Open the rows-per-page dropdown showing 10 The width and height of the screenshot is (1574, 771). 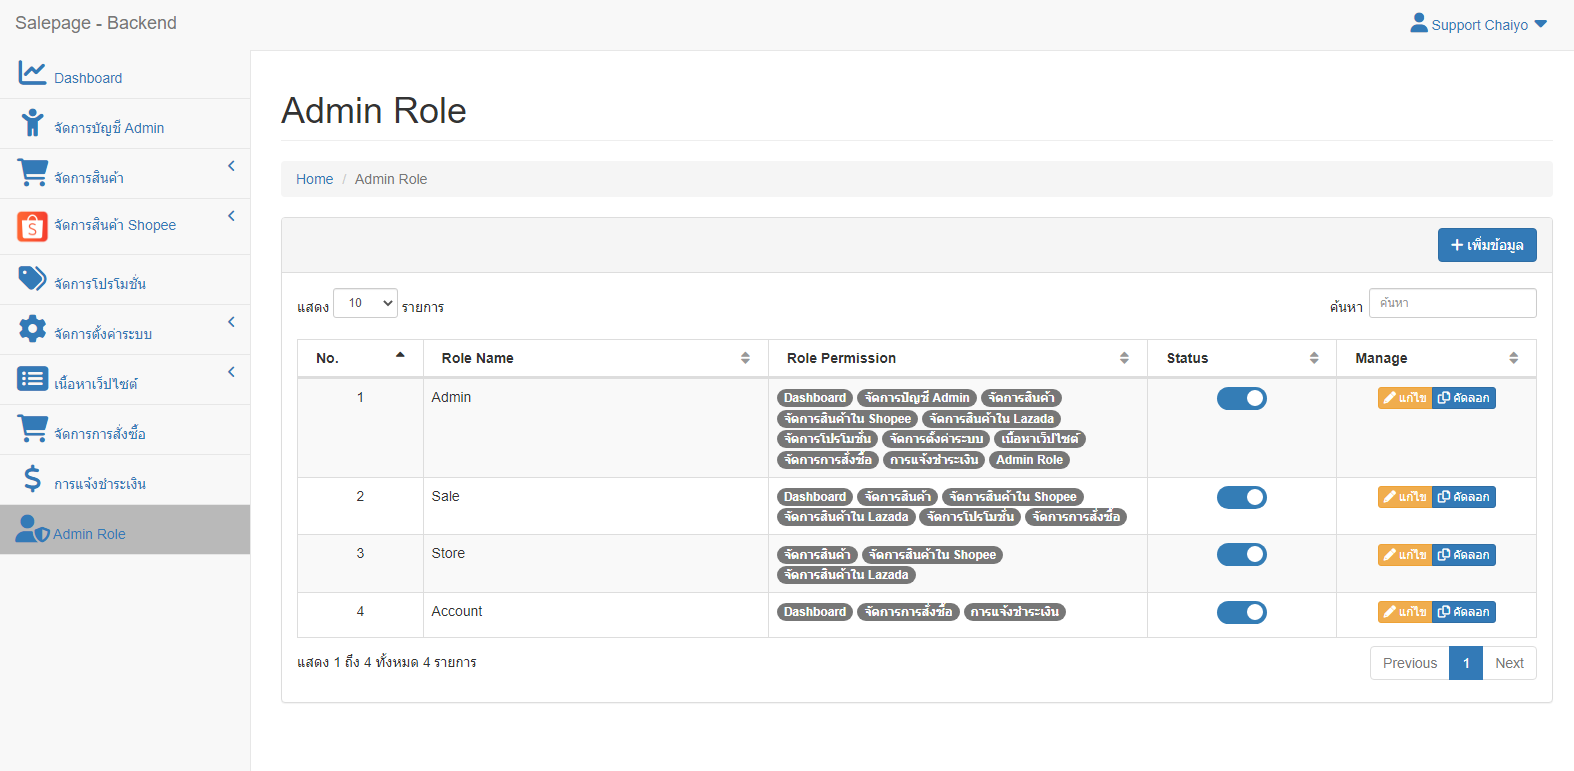tap(365, 303)
